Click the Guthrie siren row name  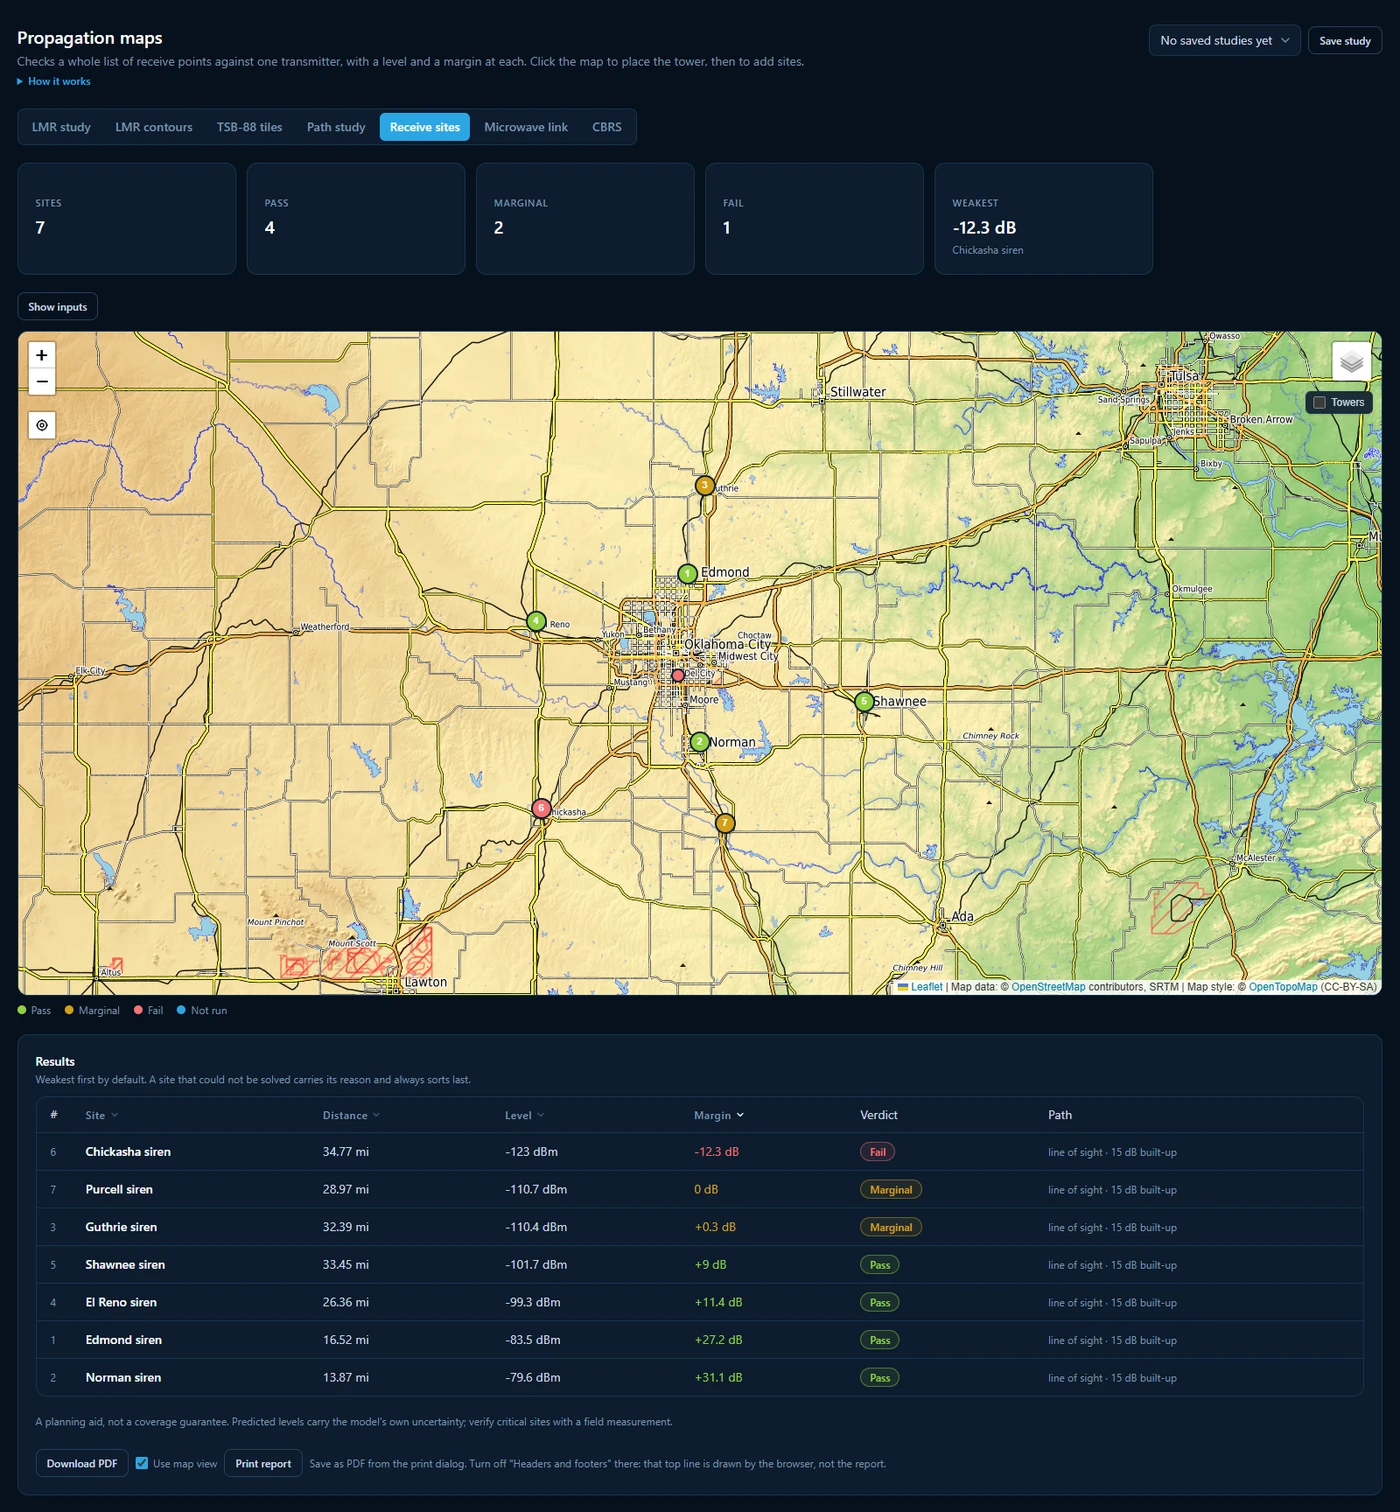tap(121, 1227)
